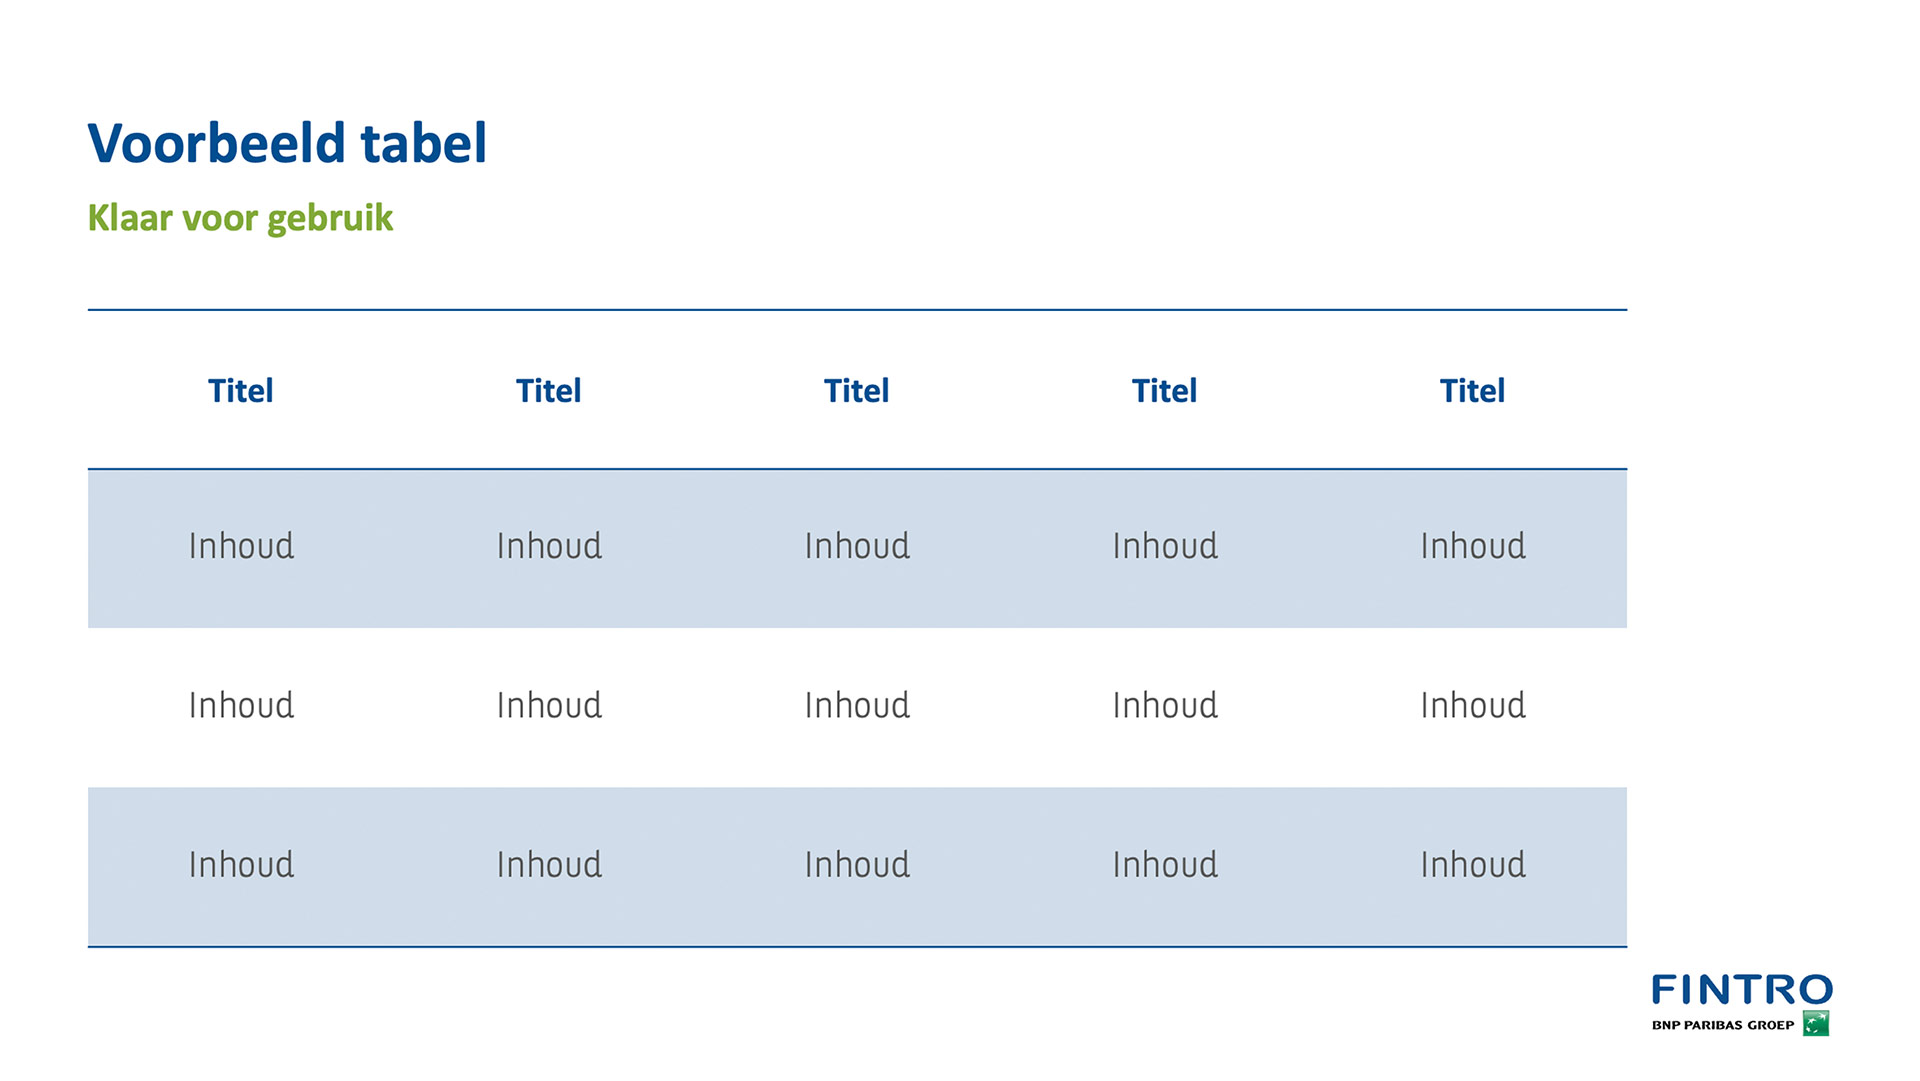Click the BNP Paribas green star icon
The width and height of the screenshot is (1920, 1081).
[x=1816, y=1024]
